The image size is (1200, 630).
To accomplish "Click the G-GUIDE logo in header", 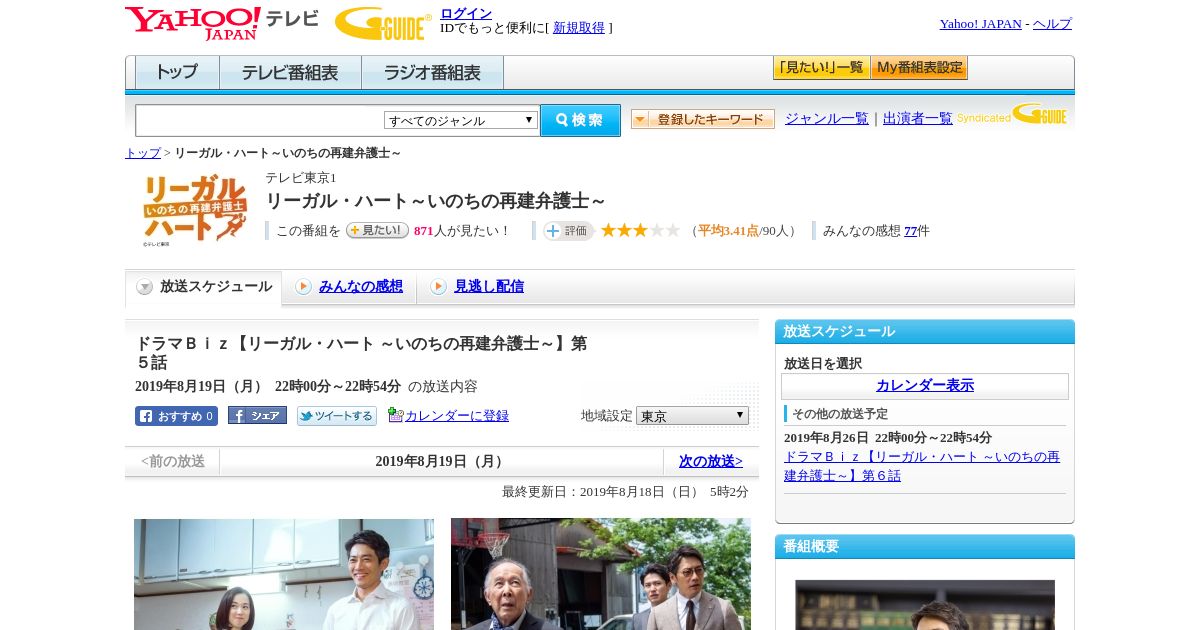I will (382, 24).
